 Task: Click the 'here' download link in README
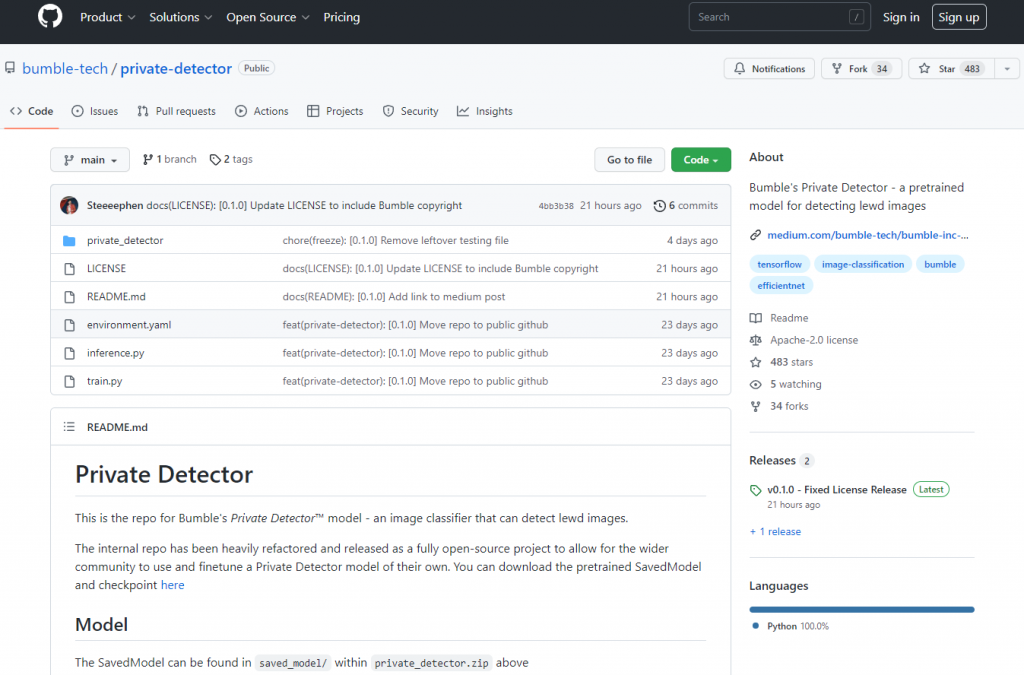172,585
